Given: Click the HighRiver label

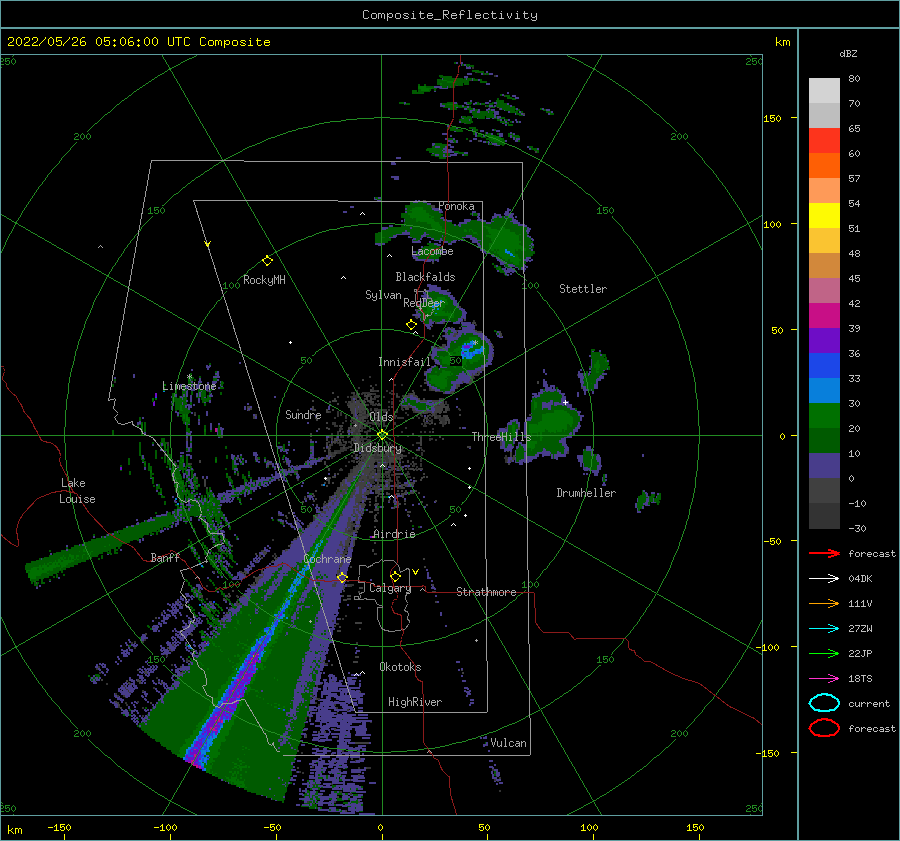Looking at the screenshot, I should [415, 702].
